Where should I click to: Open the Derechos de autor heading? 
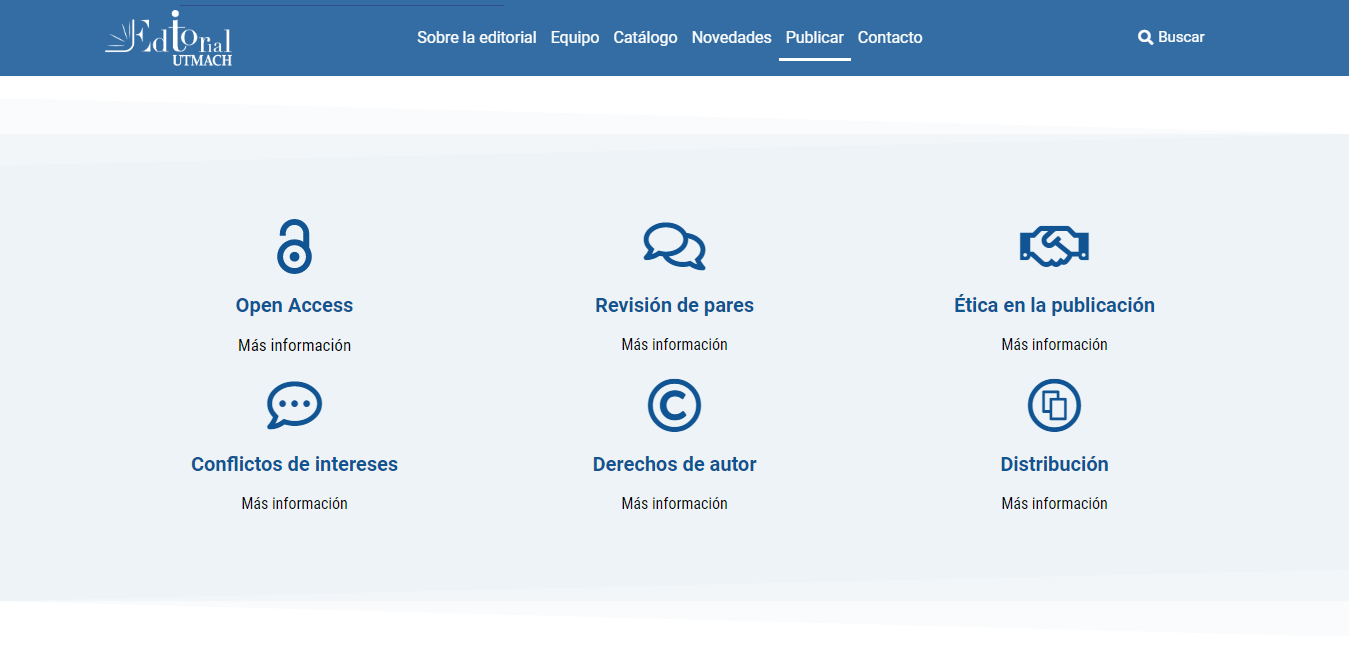point(674,464)
